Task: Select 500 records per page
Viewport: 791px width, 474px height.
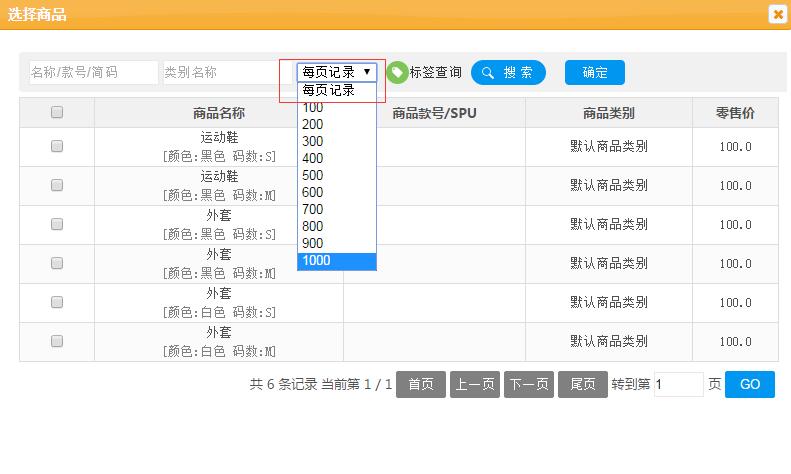Action: click(x=337, y=175)
